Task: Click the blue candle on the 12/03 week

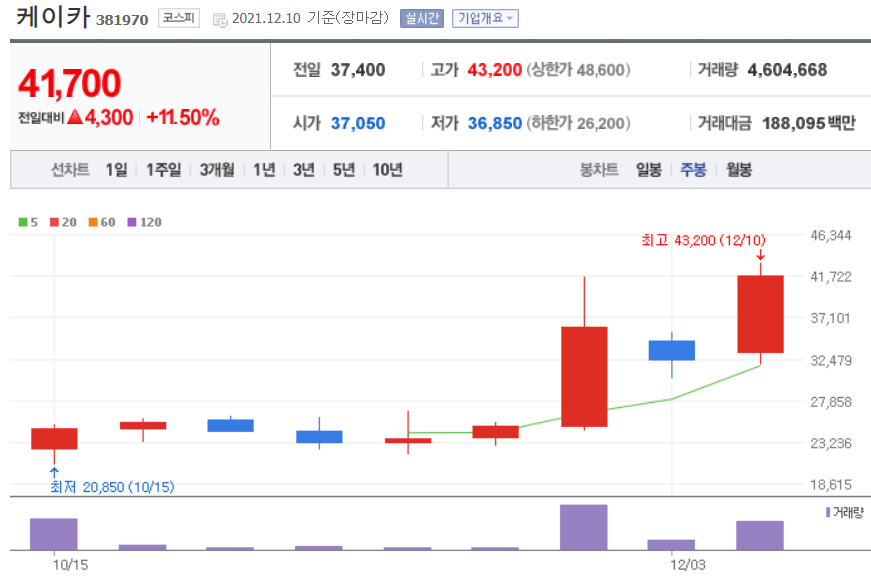Action: (672, 350)
